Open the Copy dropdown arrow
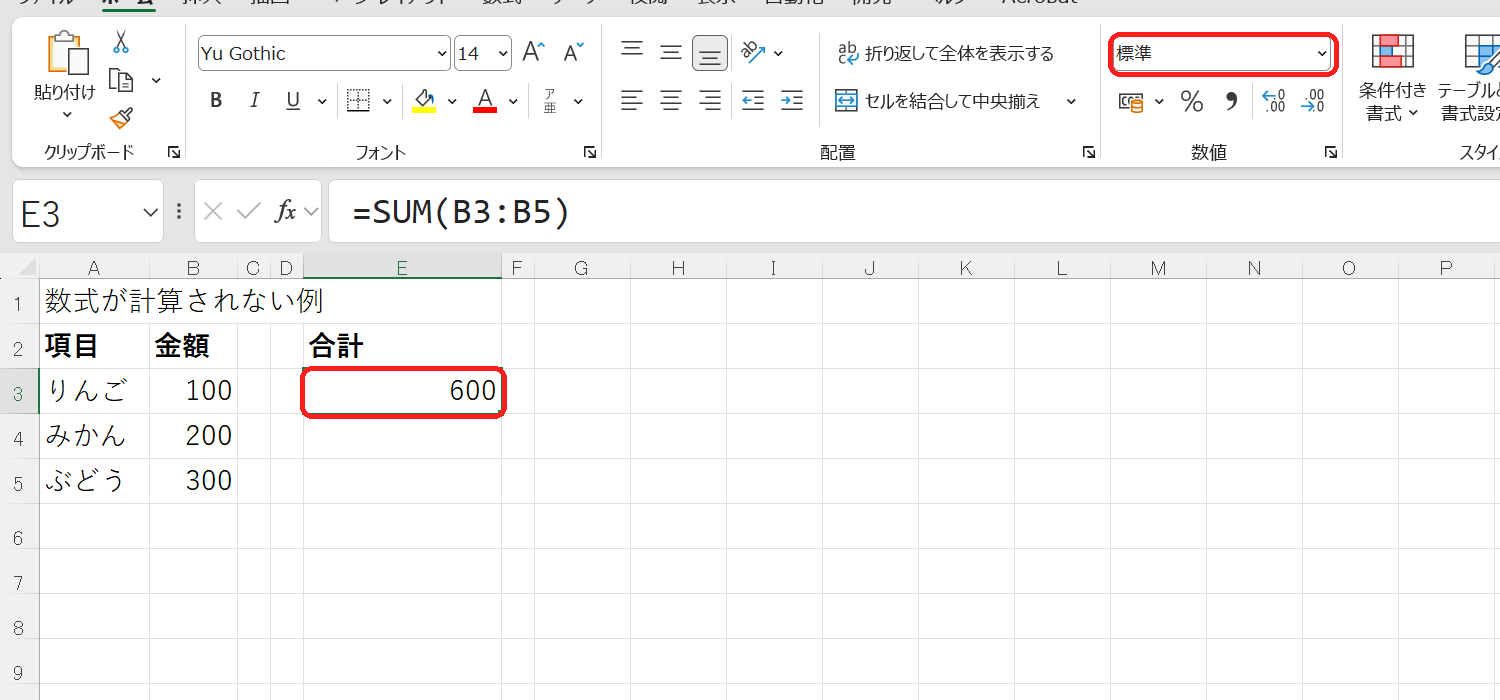The height and width of the screenshot is (700, 1500). (x=156, y=80)
